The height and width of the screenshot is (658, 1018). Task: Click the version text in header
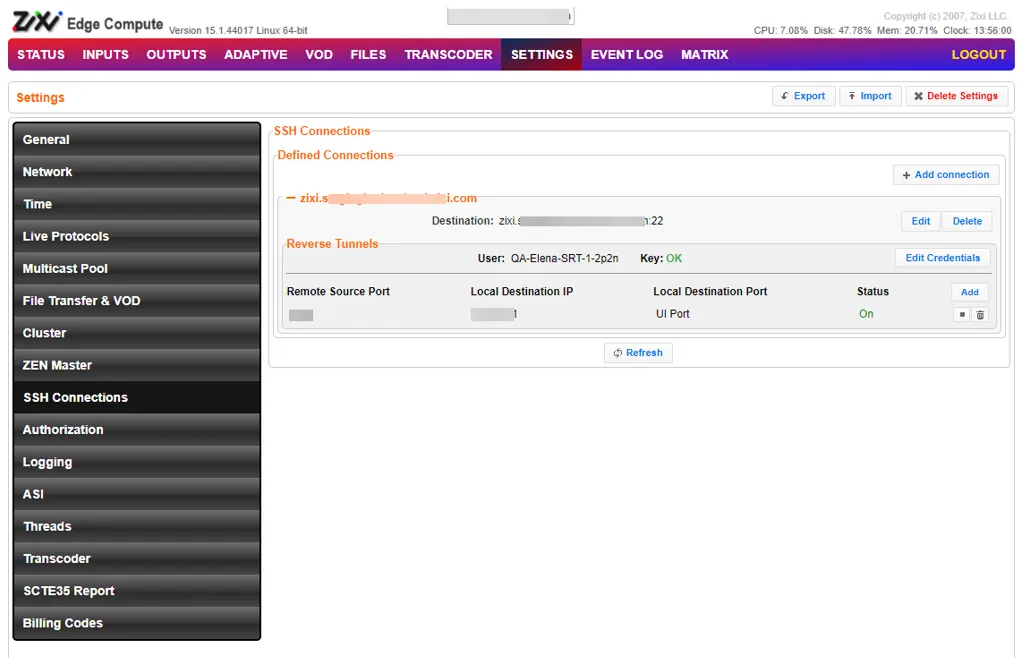[238, 30]
